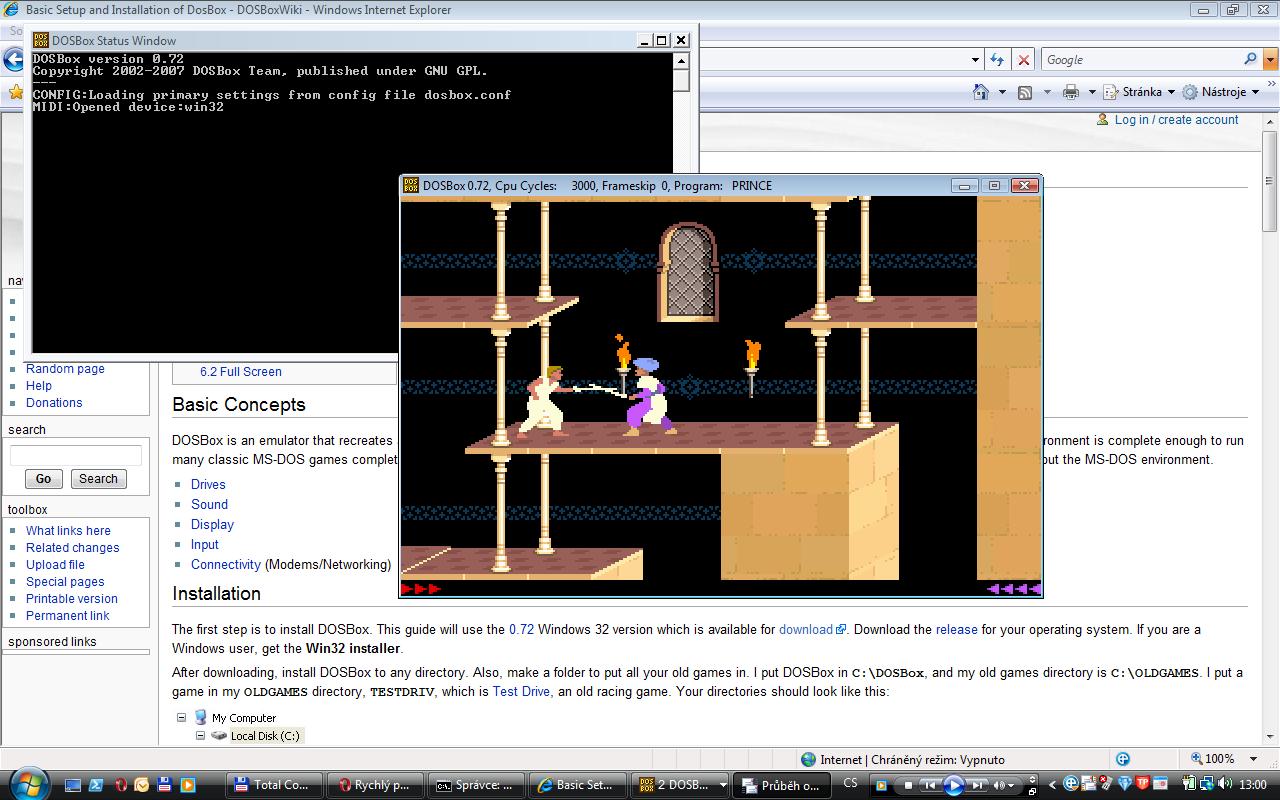Click the wiki search text field

76,456
